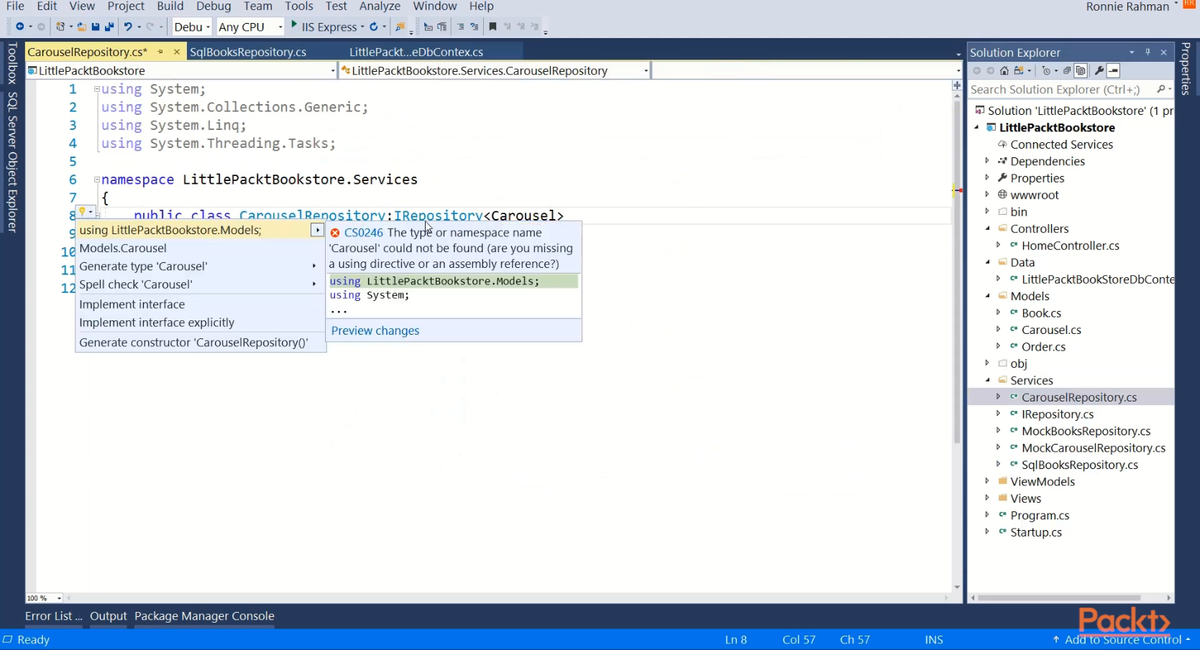Toggle Show All Files in Solution Explorer

(1080, 71)
